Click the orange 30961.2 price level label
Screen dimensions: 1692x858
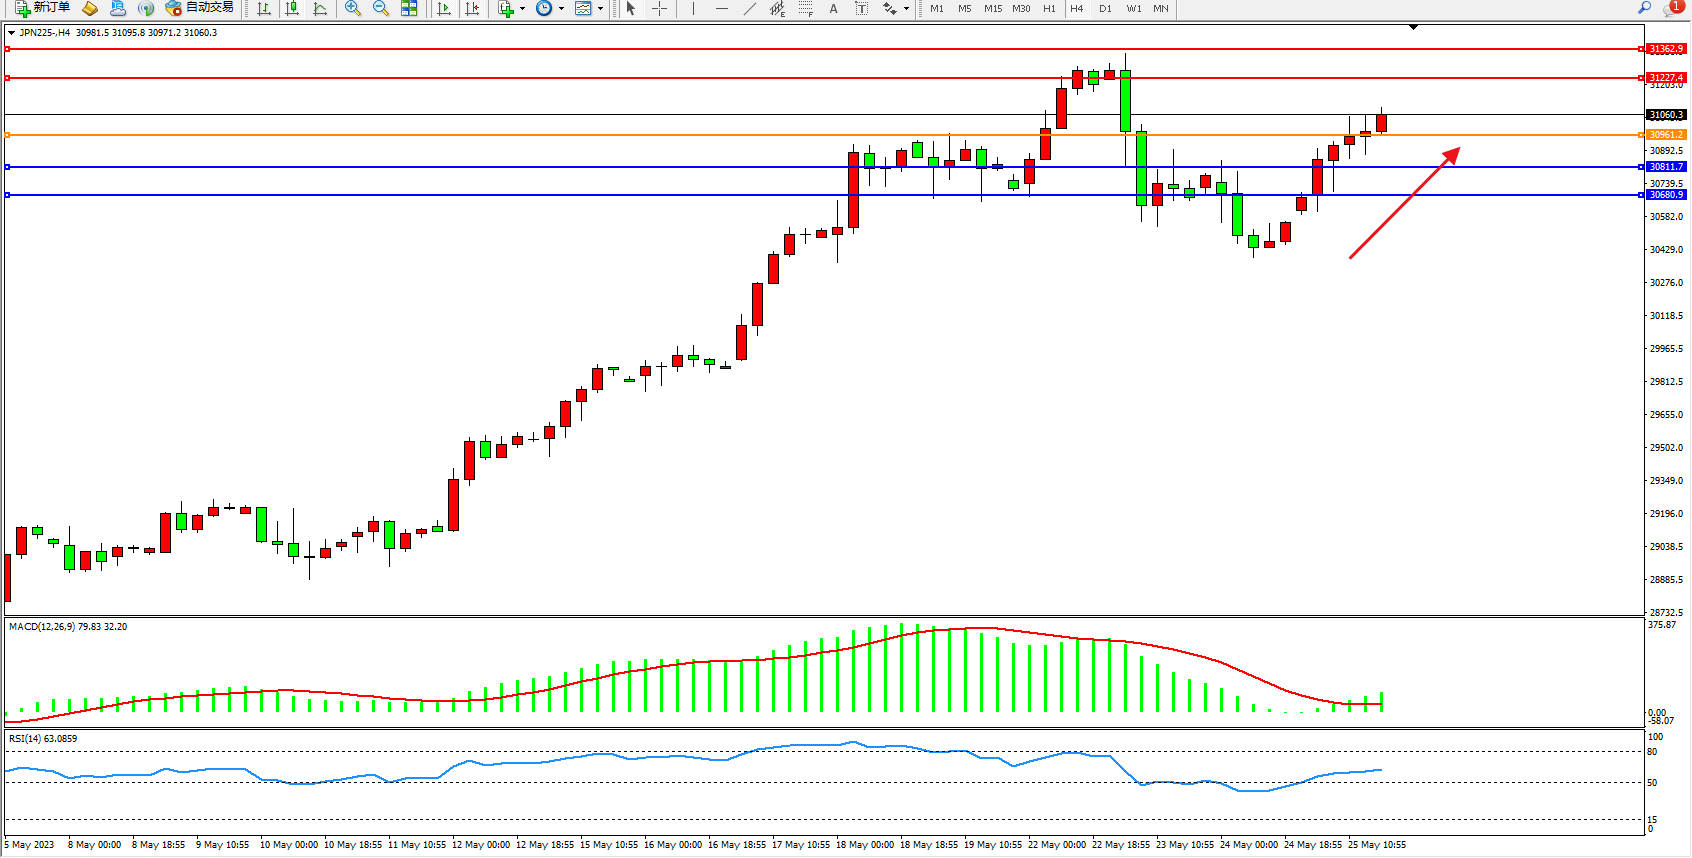1666,134
